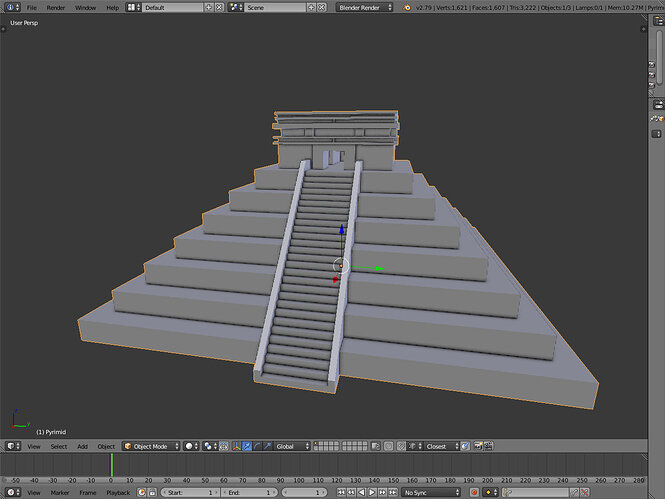Open the Help menu
The height and width of the screenshot is (499, 665).
click(x=112, y=8)
